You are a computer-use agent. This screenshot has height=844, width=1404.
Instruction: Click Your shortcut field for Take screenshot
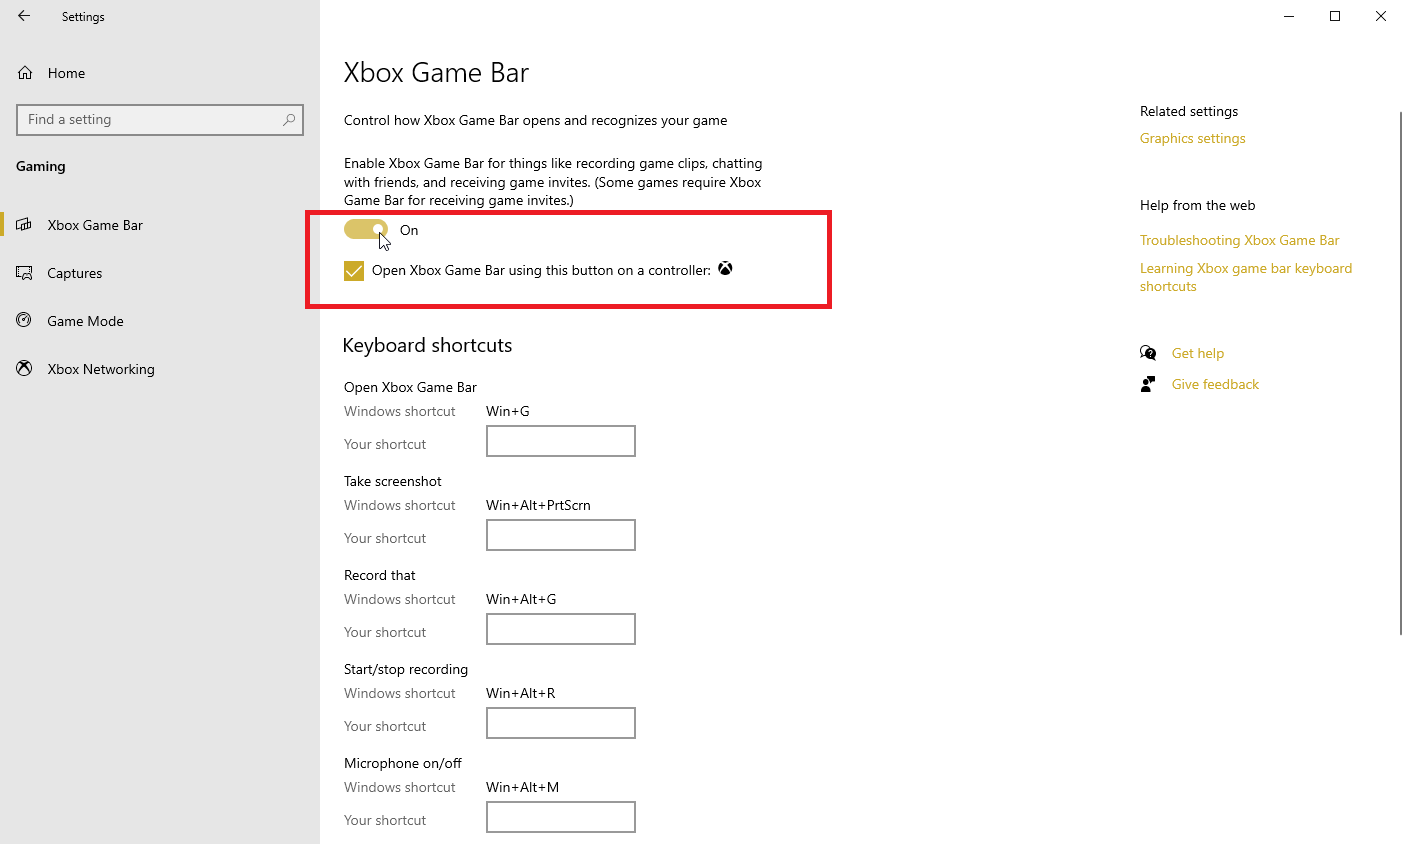pos(561,535)
